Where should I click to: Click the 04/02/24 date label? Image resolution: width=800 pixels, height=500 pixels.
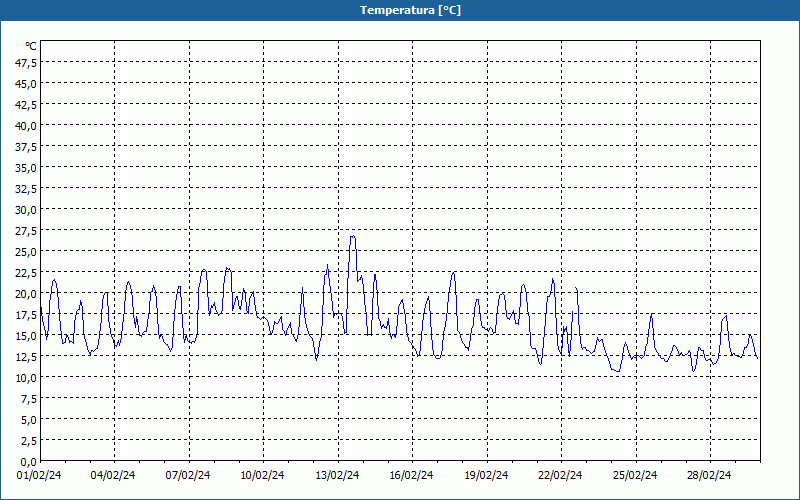coord(113,476)
